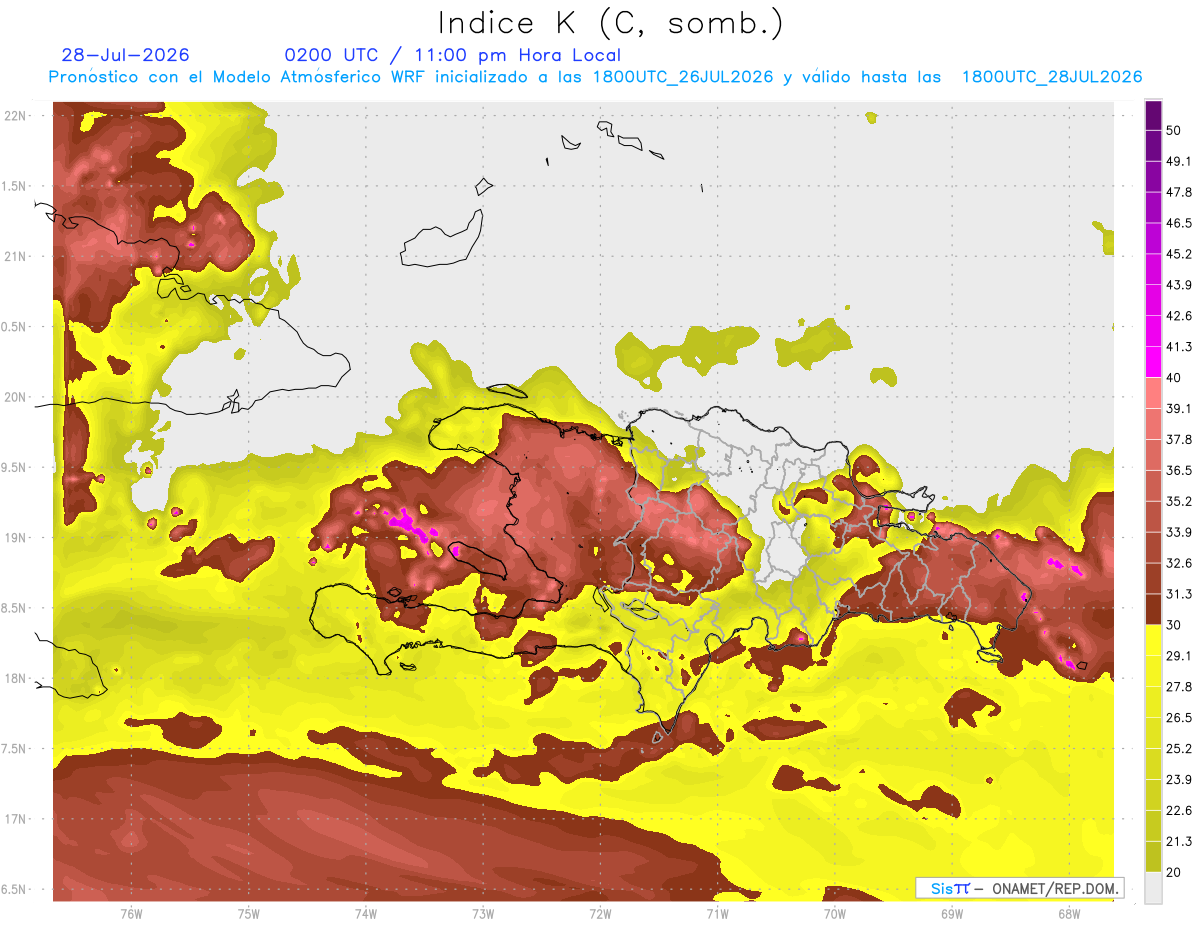Image resolution: width=1200 pixels, height=927 pixels.
Task: Click the latitude label '19N'
Action: tap(15, 538)
